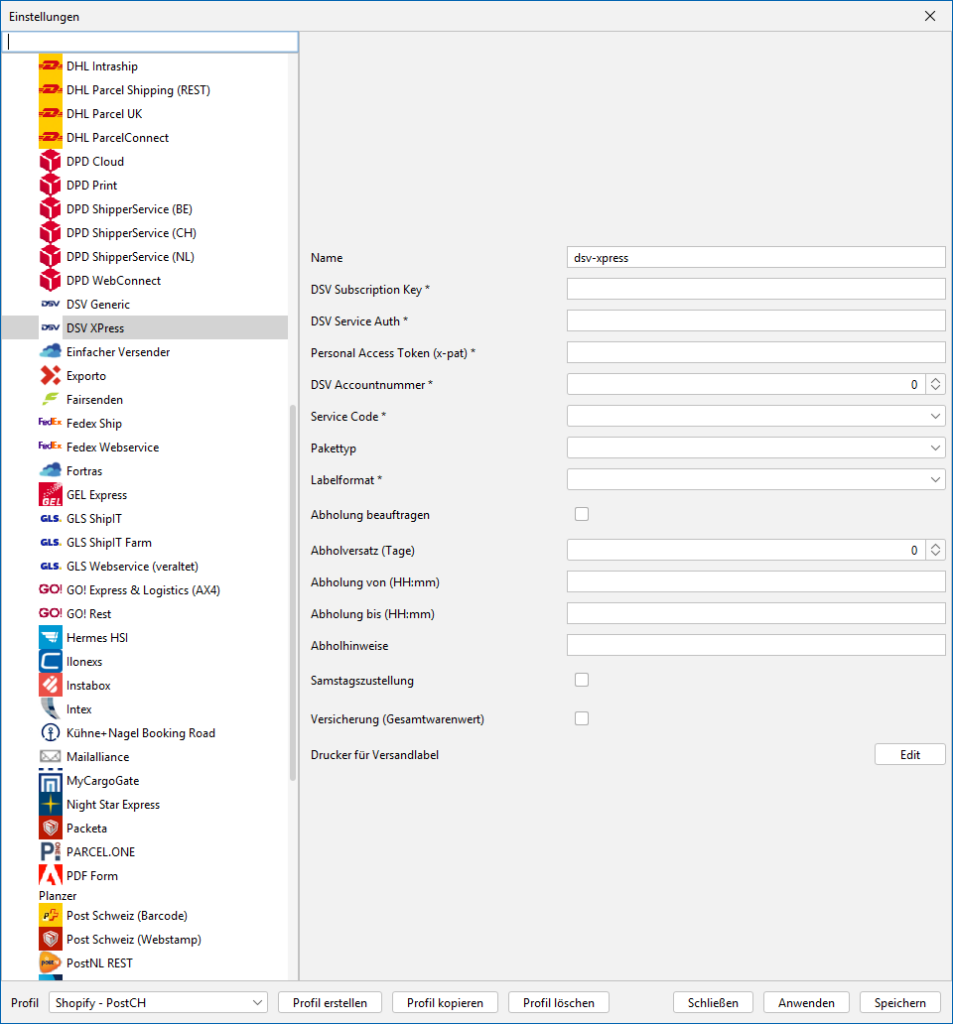Check Versicherung (Gesamtwarenwert) option
Image resolution: width=953 pixels, height=1024 pixels.
tap(581, 718)
